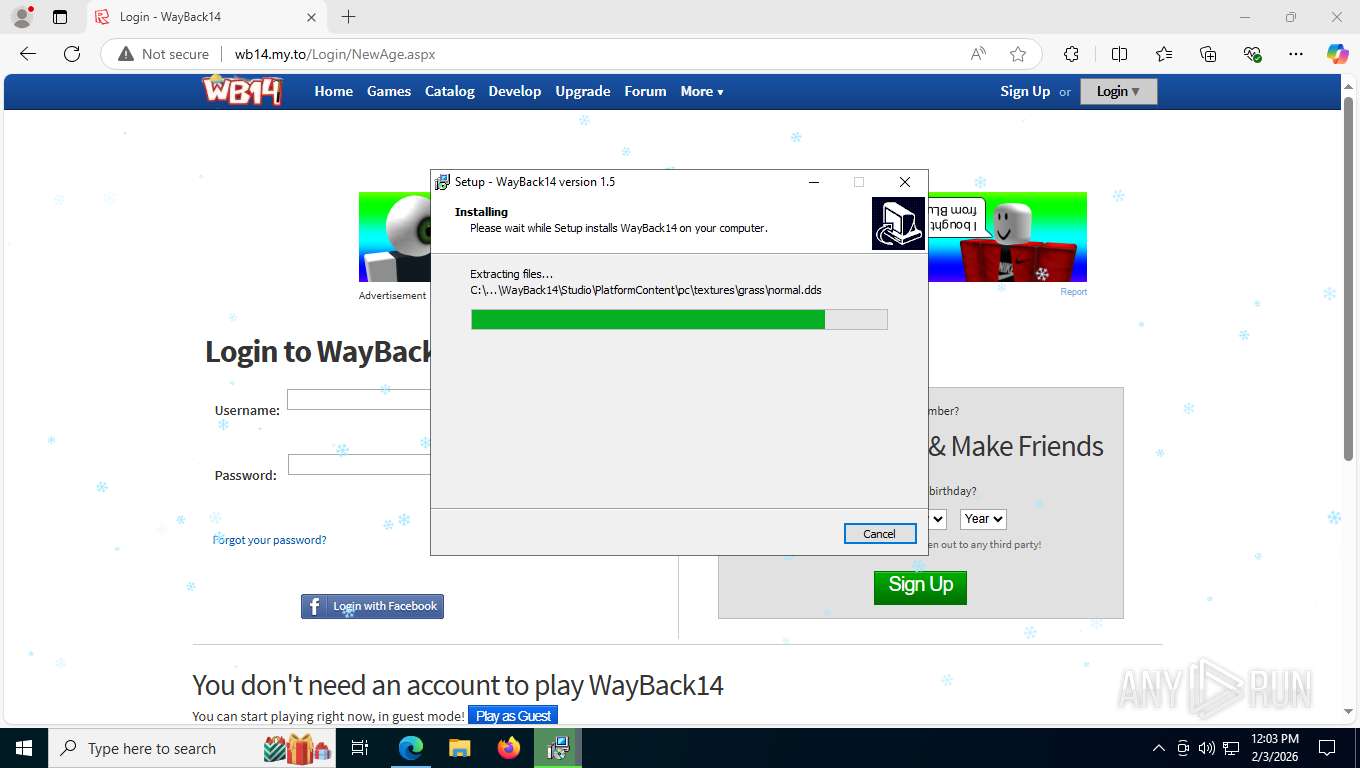Open the browser Extensions icon
This screenshot has height=768, width=1360.
[x=1071, y=54]
